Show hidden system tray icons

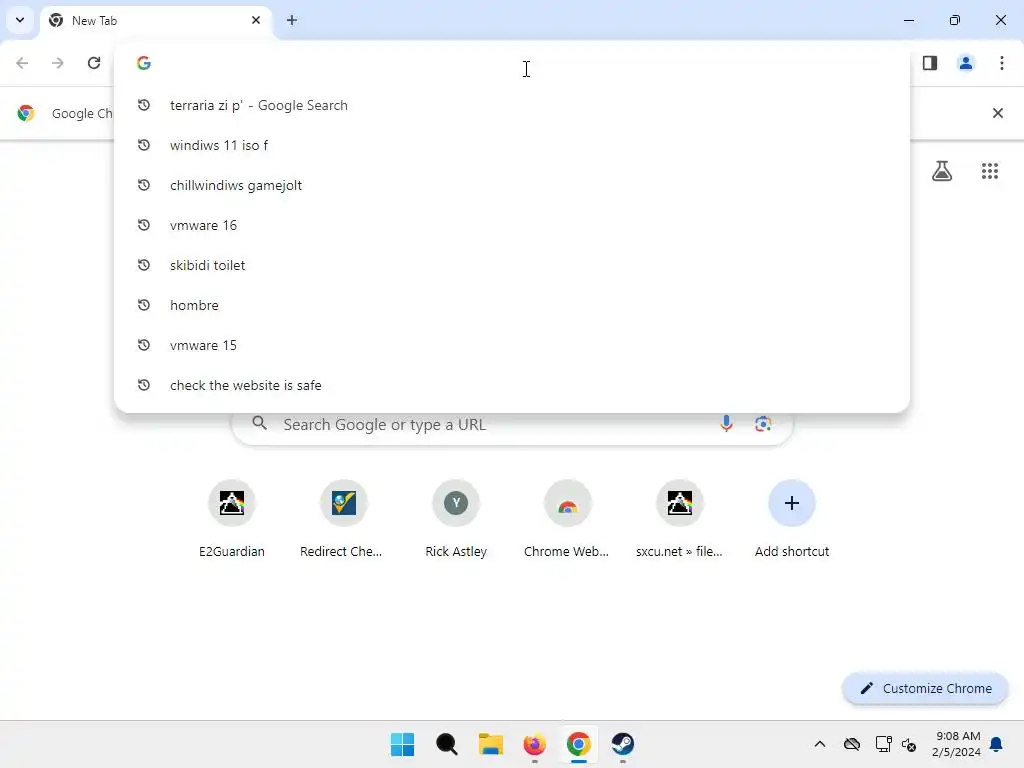click(x=820, y=744)
